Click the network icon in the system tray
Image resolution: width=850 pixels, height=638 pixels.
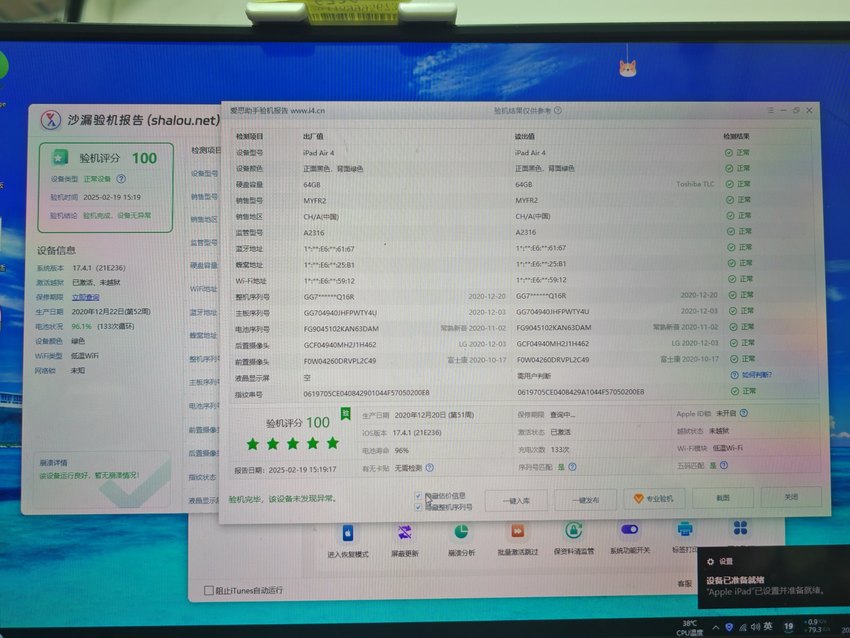(x=743, y=627)
